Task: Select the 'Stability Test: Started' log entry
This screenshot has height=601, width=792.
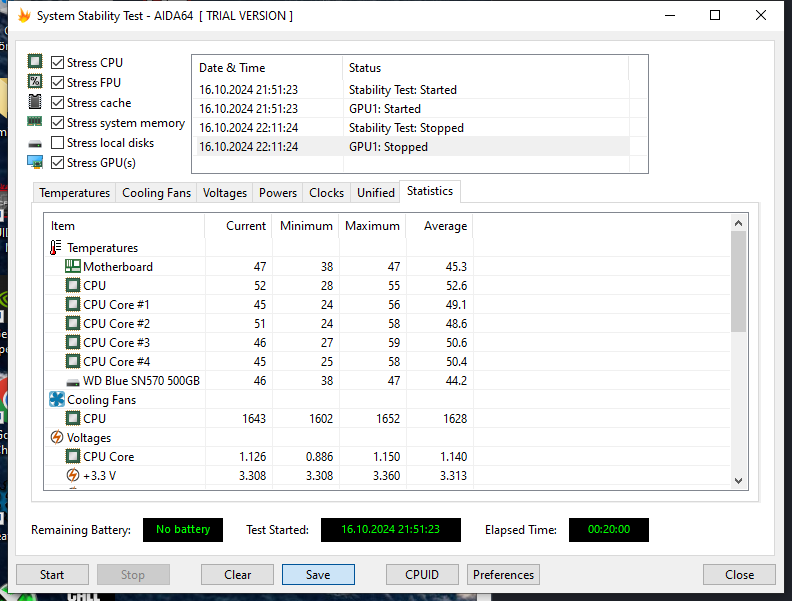Action: click(411, 90)
